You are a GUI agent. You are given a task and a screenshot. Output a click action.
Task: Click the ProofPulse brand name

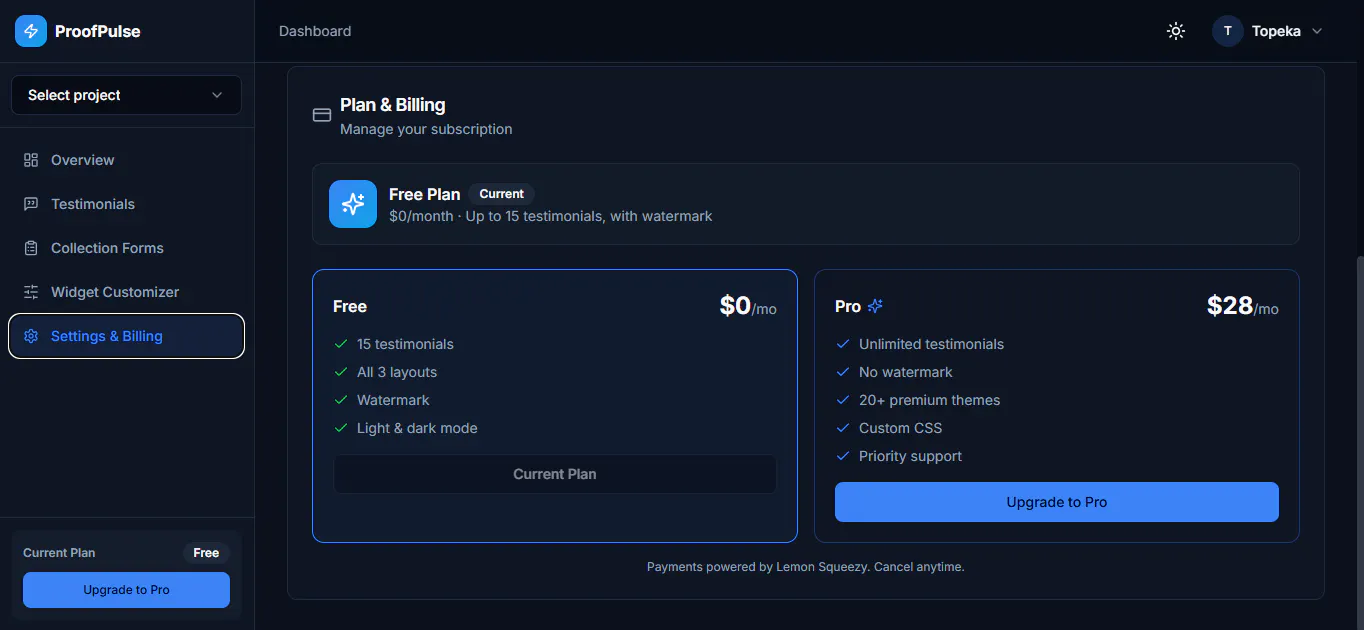click(x=98, y=31)
